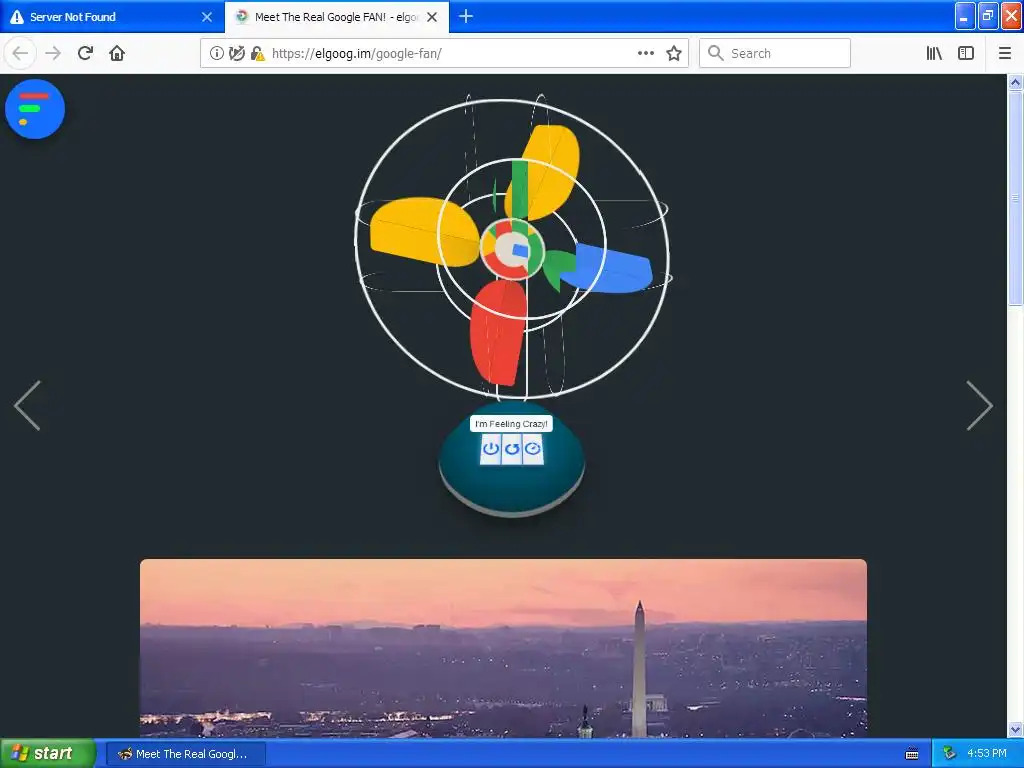Screen dimensions: 1024x768
Task: Open the page actions three-dot menu
Action: [x=645, y=54]
